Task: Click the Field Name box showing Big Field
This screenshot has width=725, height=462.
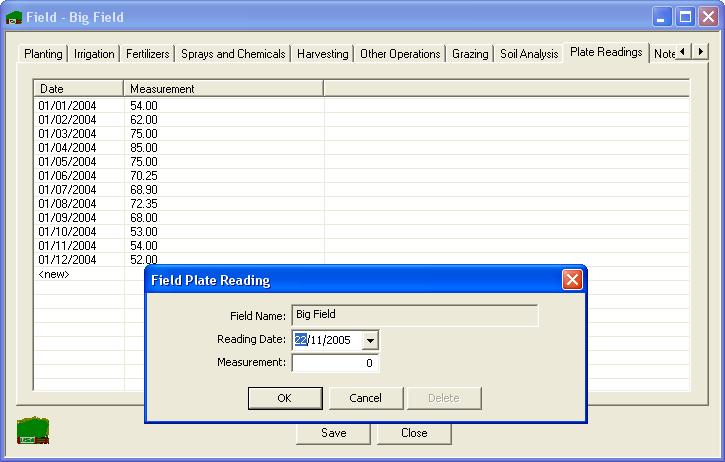Action: point(415,315)
